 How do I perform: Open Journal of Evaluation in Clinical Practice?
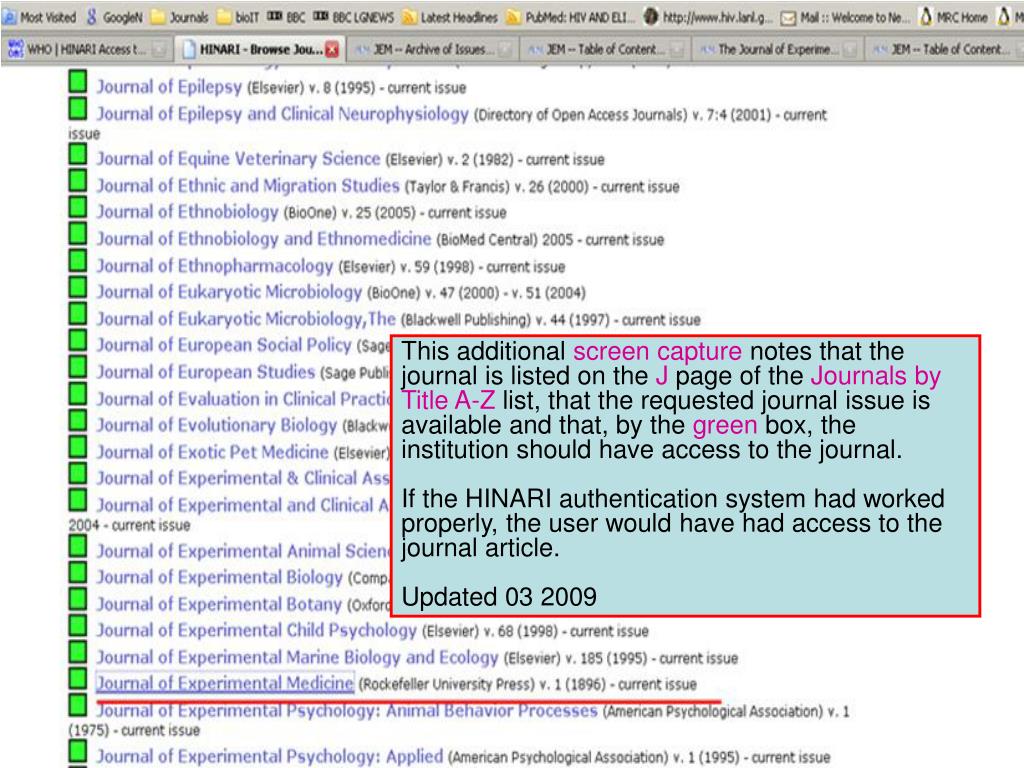coord(244,399)
